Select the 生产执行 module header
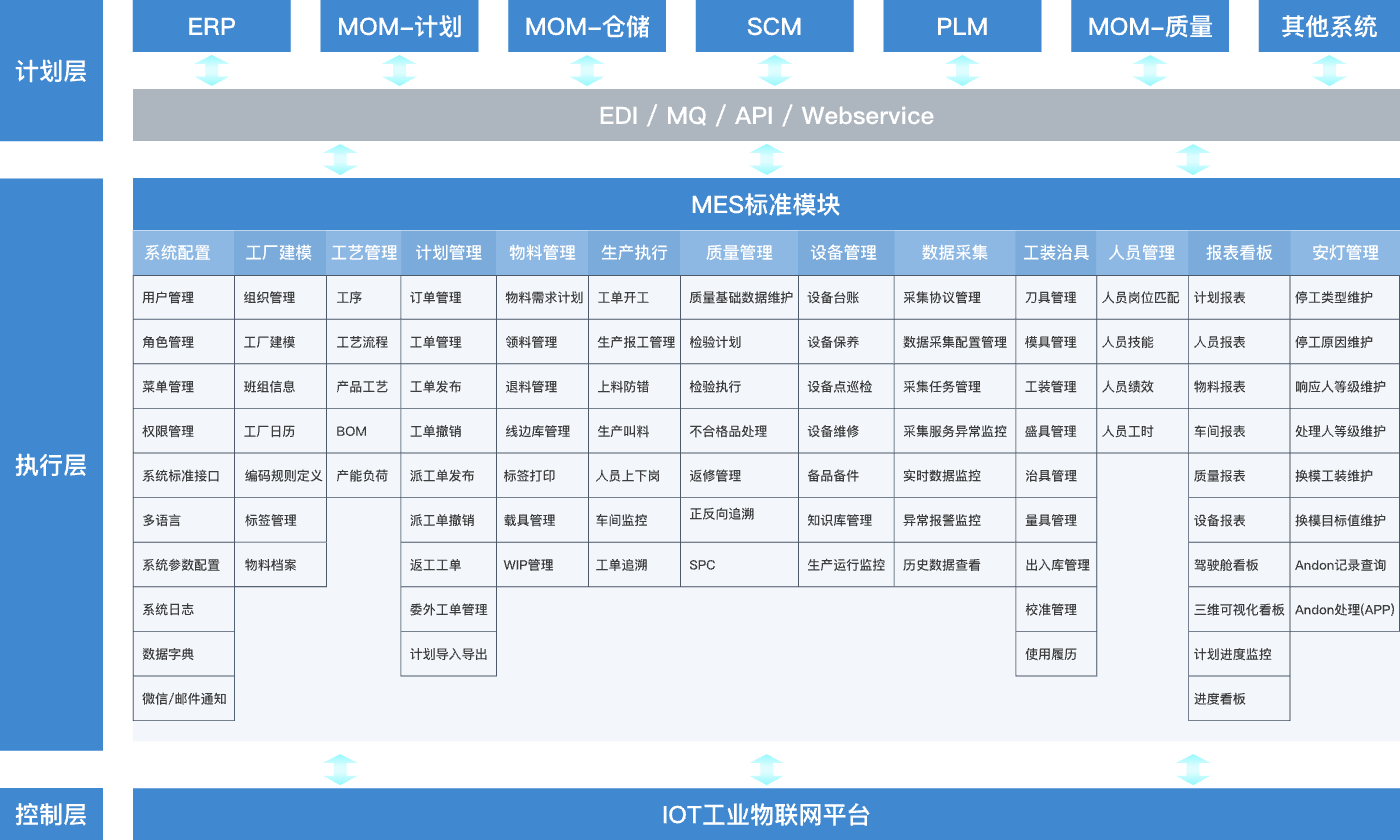The height and width of the screenshot is (840, 1400). [634, 253]
